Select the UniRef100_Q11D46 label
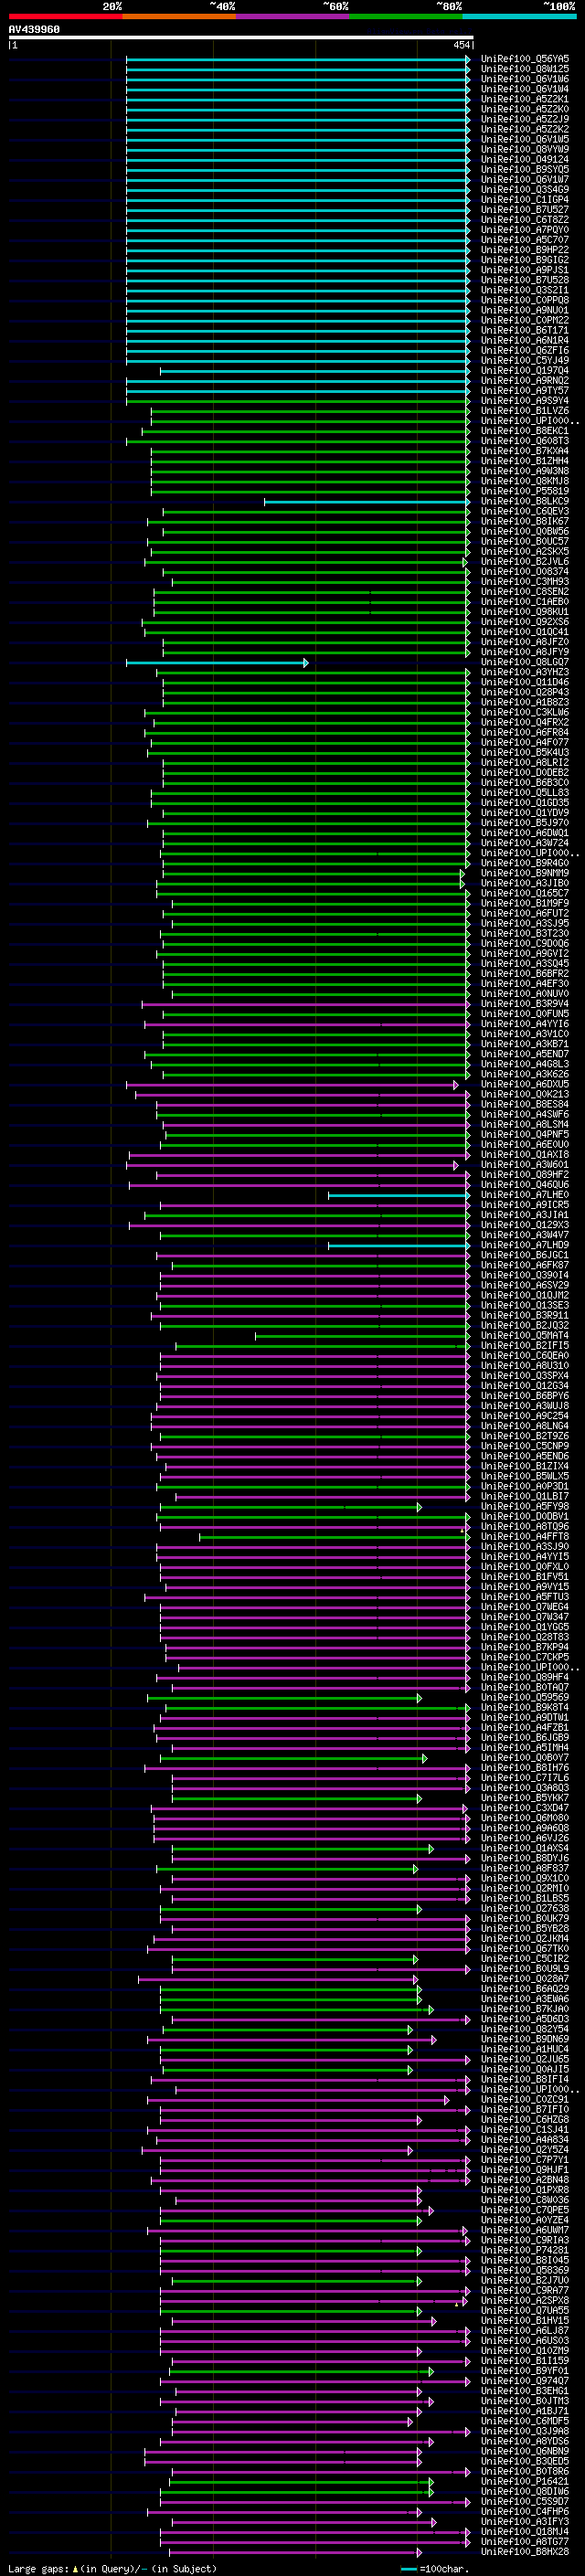 pyautogui.click(x=525, y=682)
